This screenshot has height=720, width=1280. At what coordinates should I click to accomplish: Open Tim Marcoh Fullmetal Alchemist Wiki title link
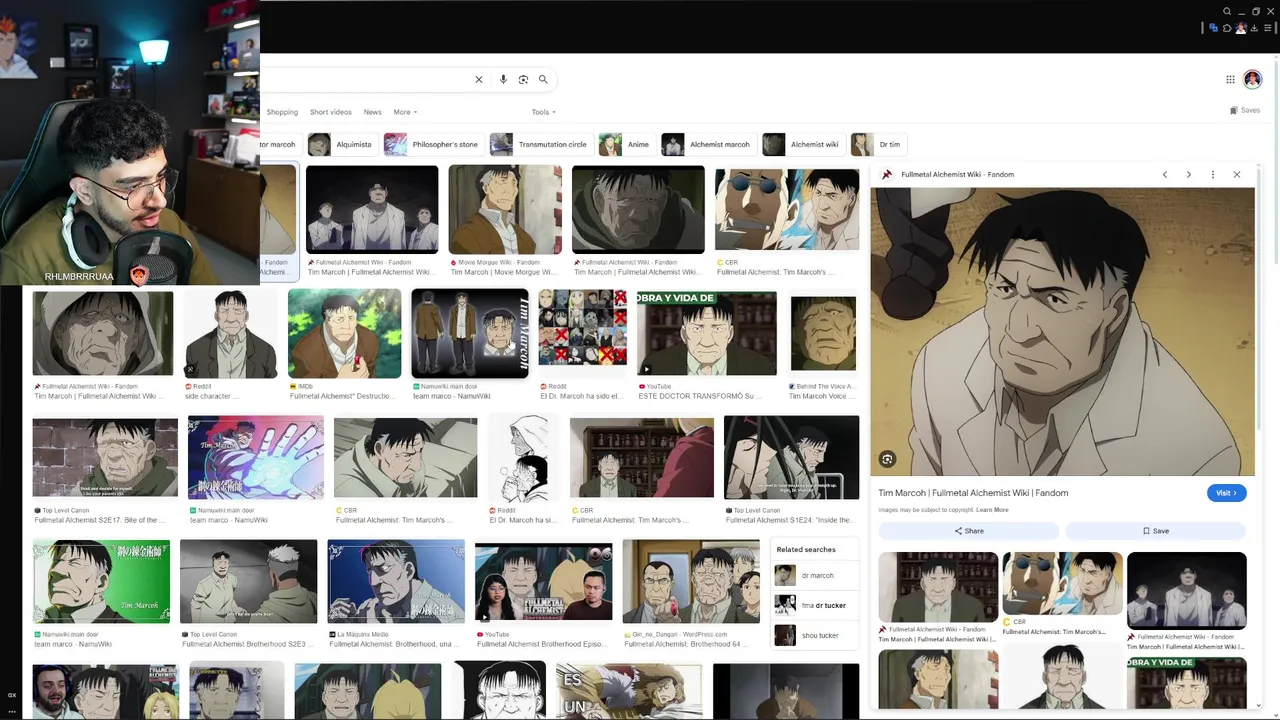973,493
